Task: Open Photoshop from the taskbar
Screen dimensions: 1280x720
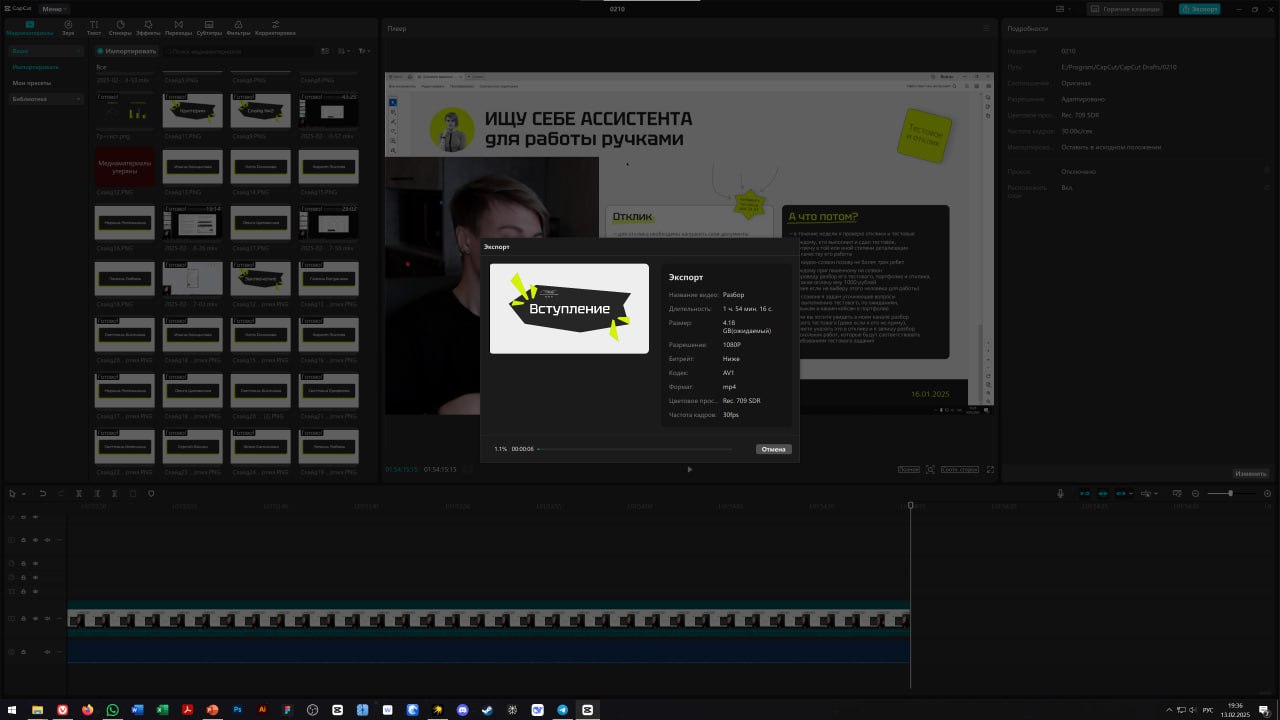Action: click(x=238, y=709)
